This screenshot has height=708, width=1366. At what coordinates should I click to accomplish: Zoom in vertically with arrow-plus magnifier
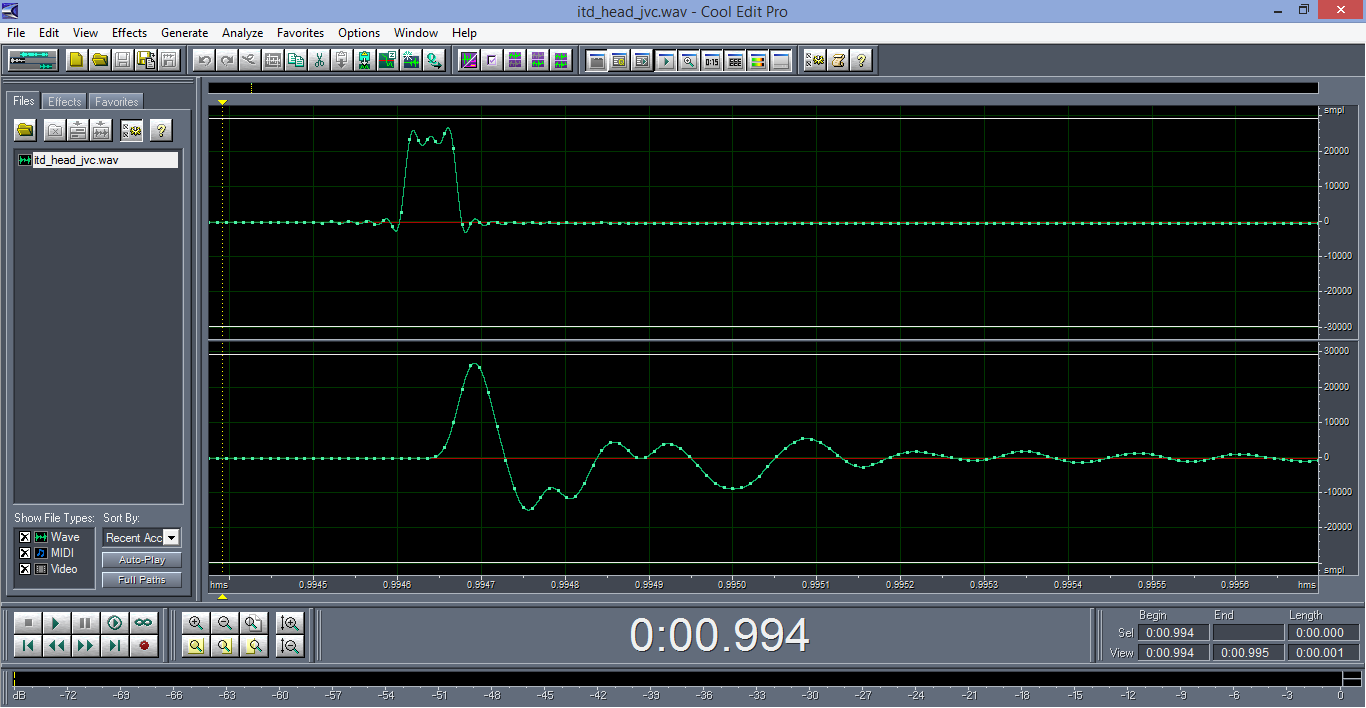[290, 623]
